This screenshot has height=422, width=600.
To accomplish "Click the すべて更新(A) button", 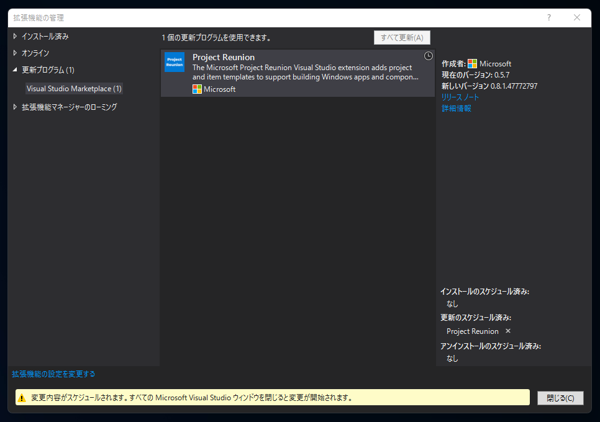I will tap(402, 37).
